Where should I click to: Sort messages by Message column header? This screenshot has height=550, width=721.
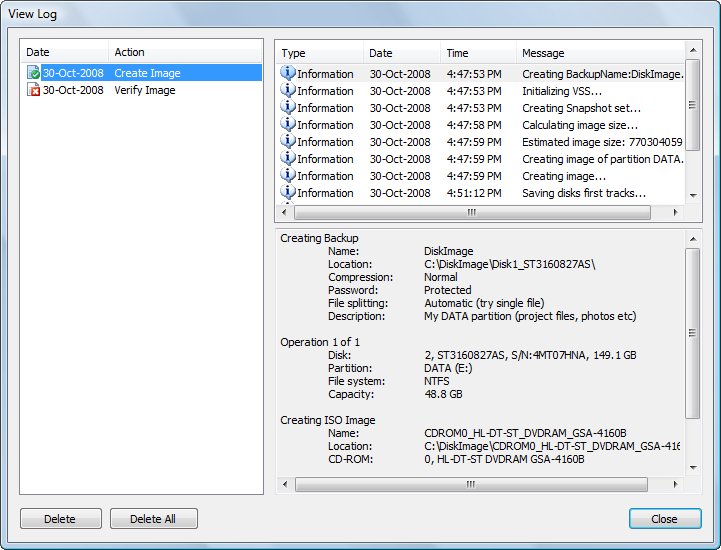coord(601,53)
